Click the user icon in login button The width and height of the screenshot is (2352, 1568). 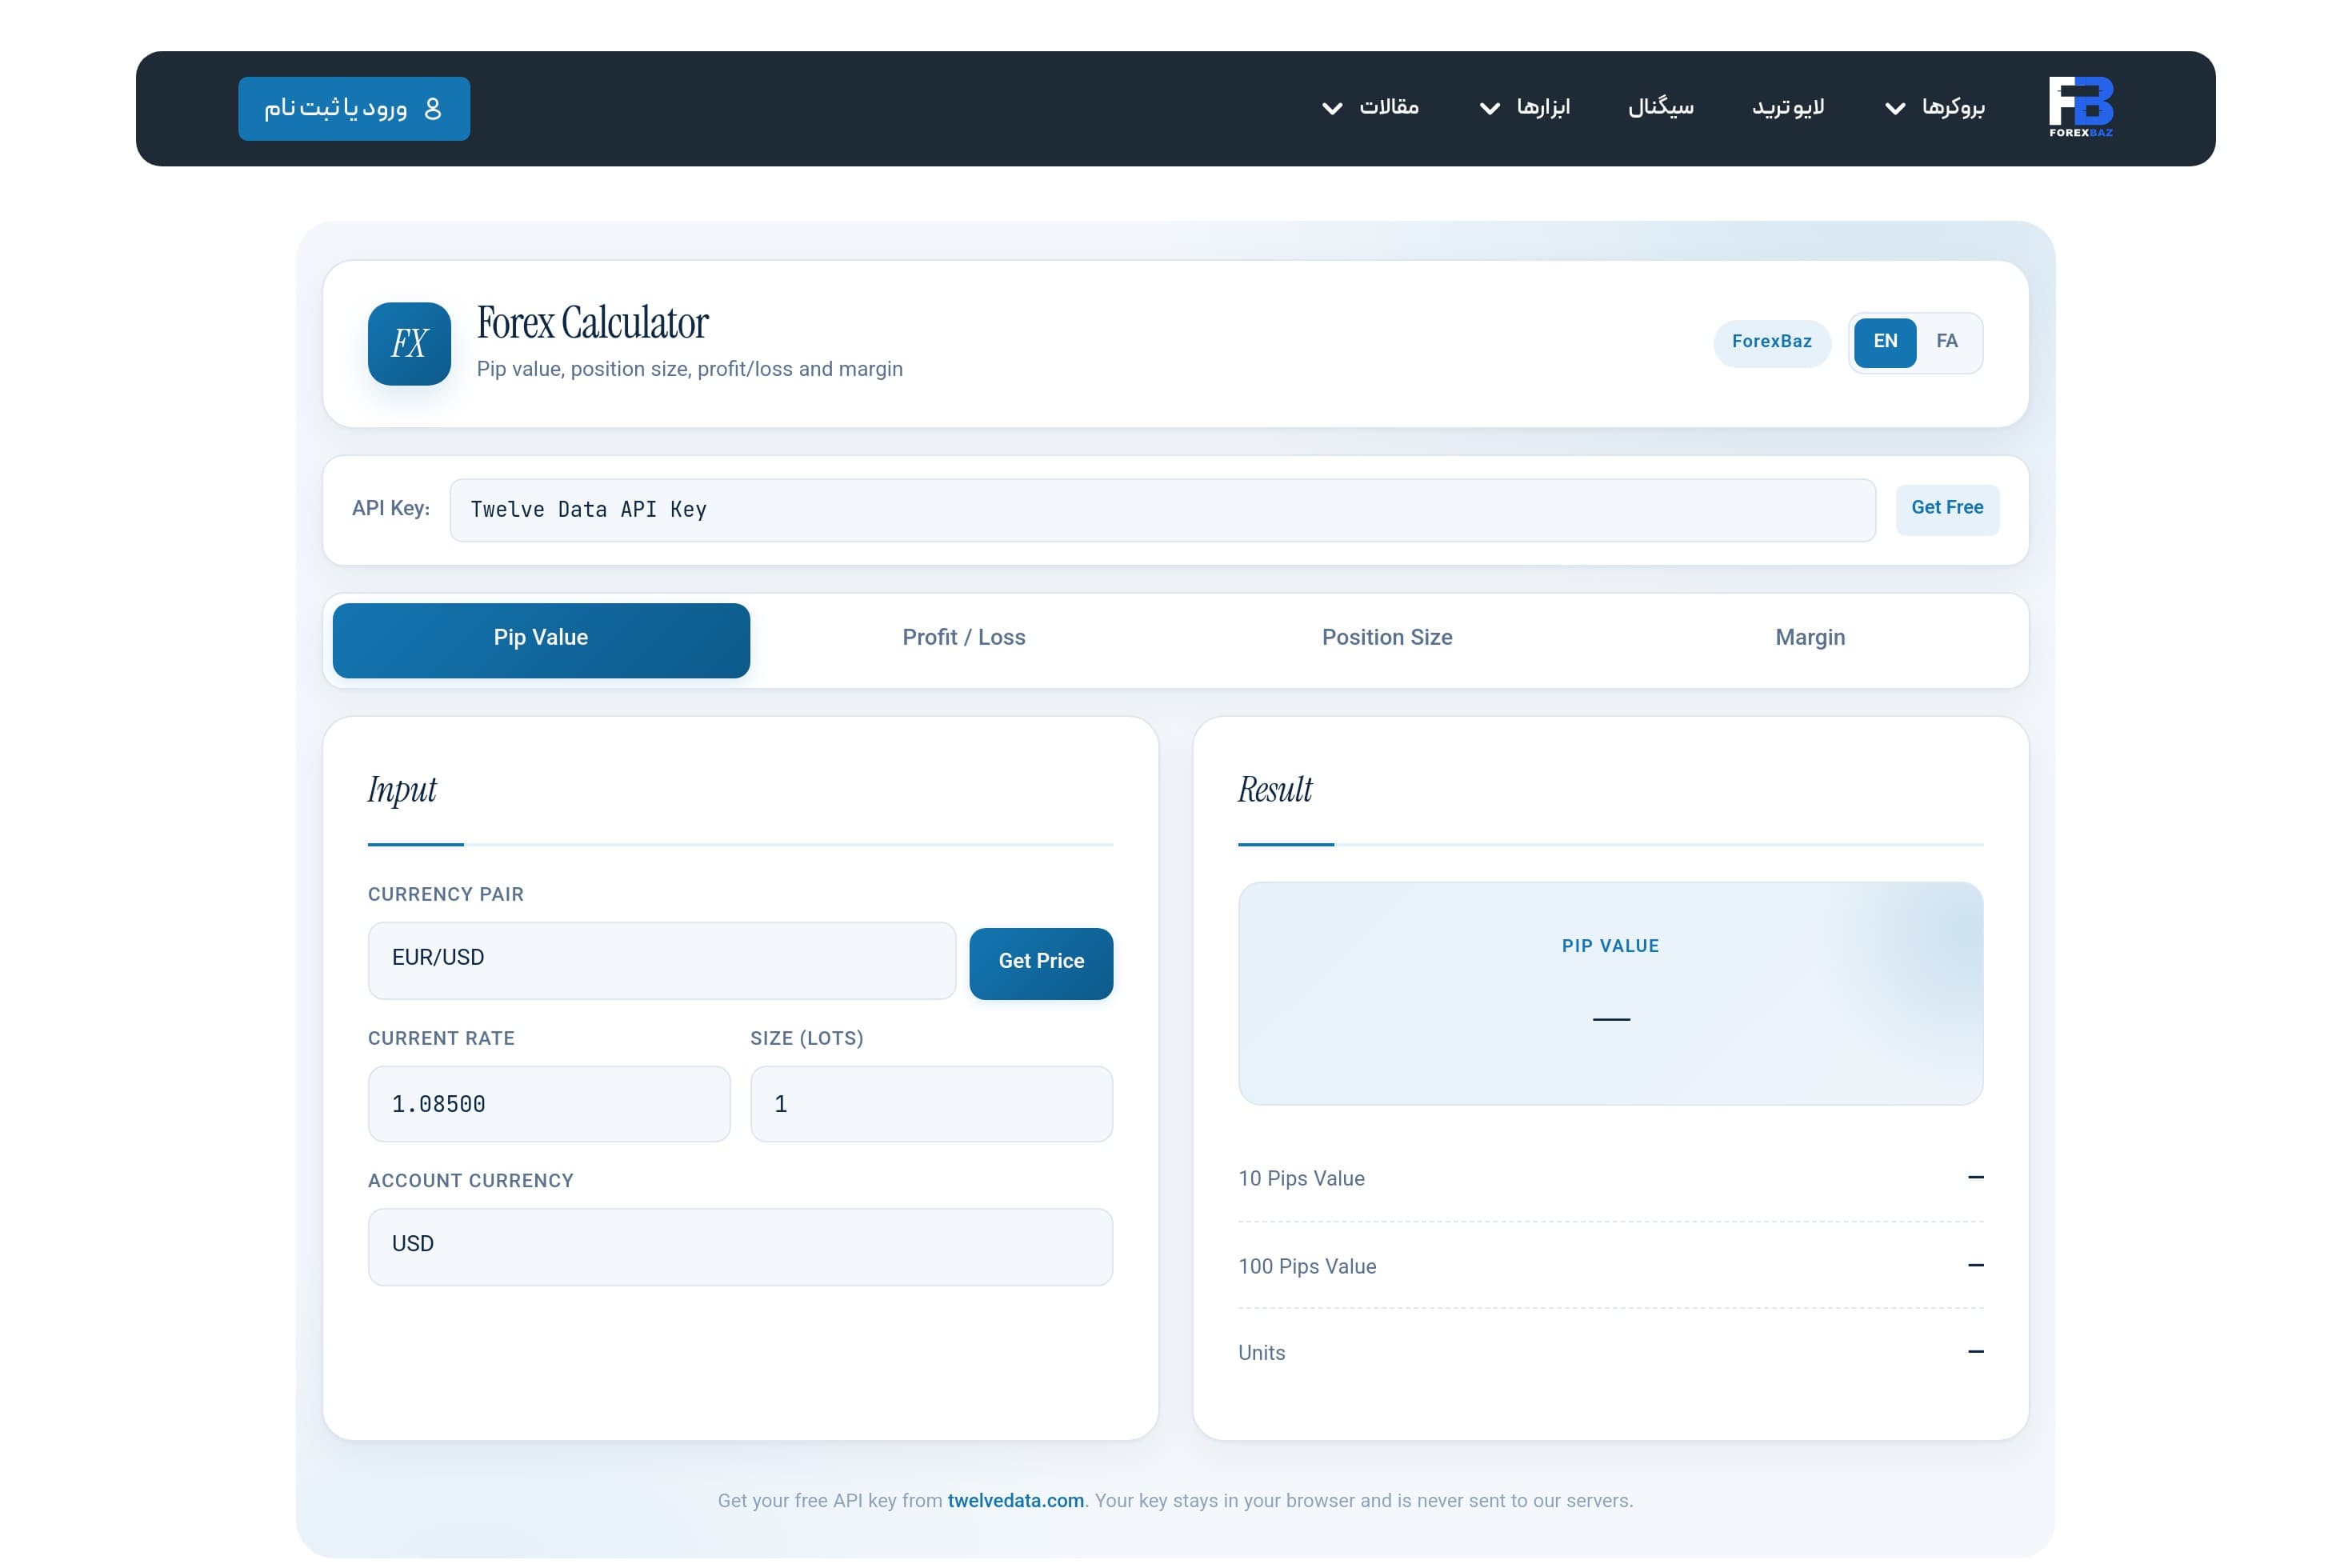pyautogui.click(x=433, y=108)
